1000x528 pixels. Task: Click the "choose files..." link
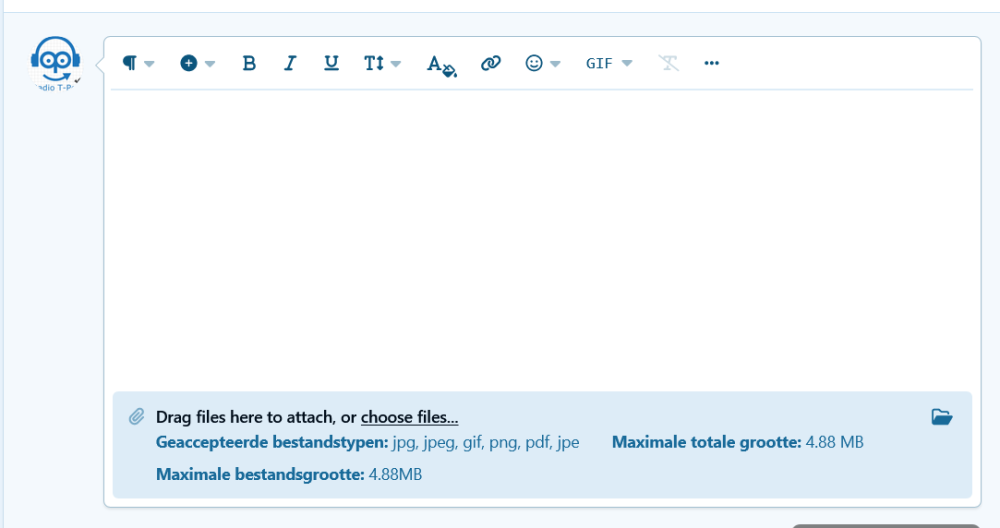pos(409,417)
